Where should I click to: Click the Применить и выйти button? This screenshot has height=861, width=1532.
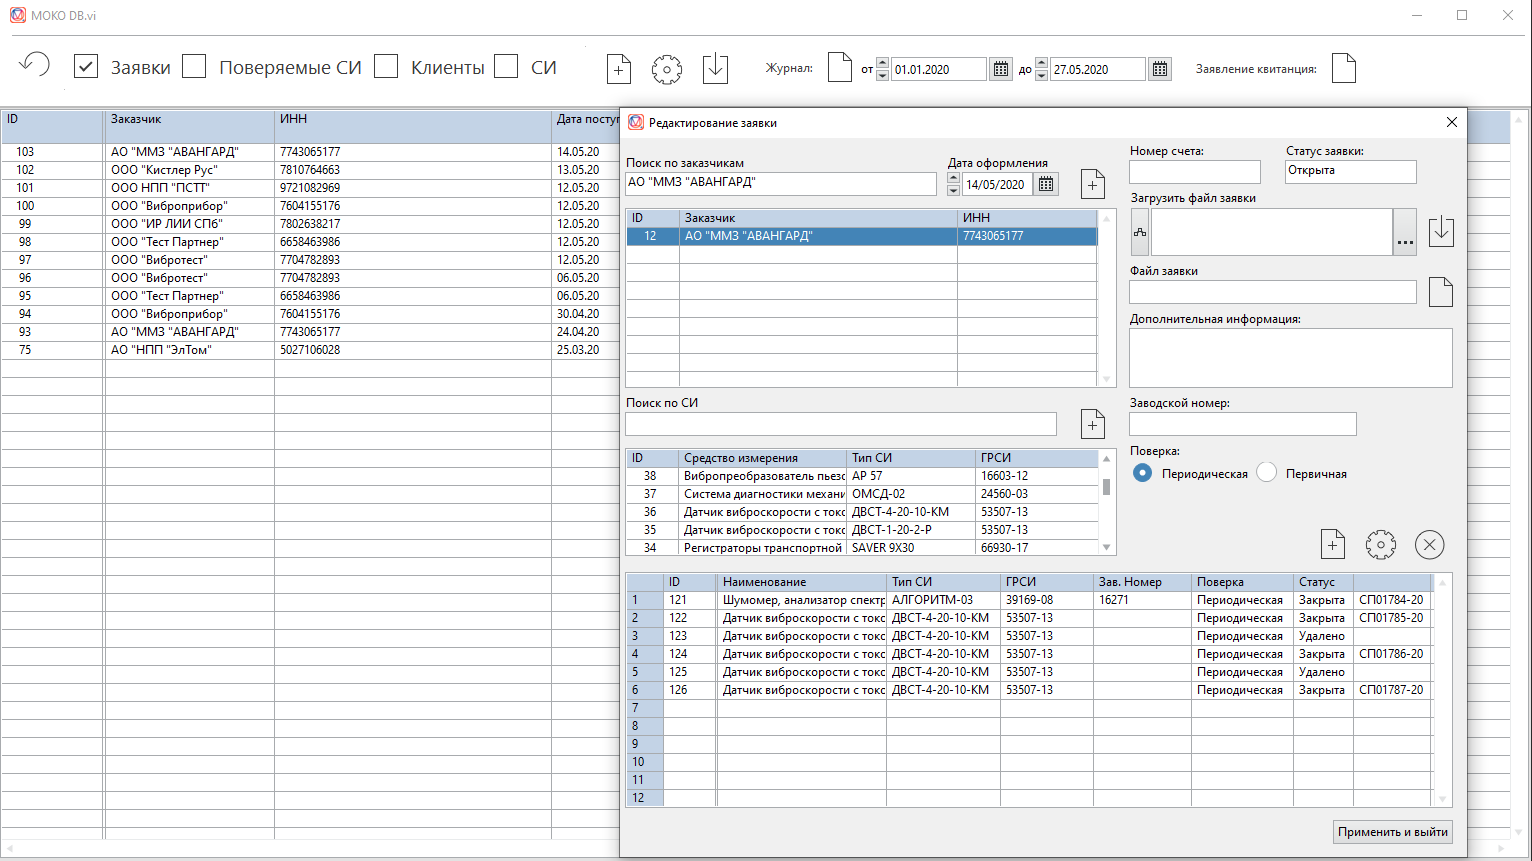[1392, 832]
